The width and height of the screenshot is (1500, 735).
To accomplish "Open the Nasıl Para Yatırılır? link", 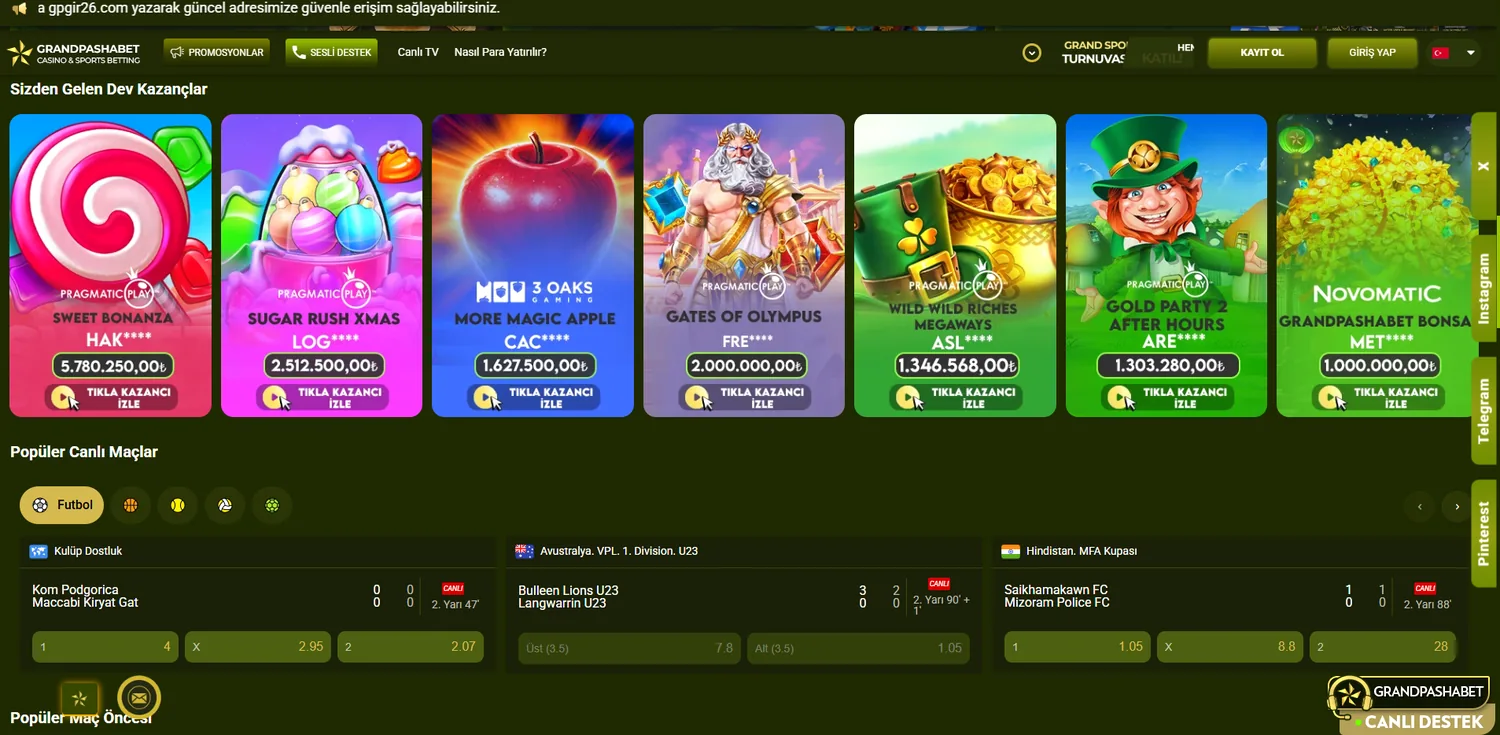I will [500, 52].
